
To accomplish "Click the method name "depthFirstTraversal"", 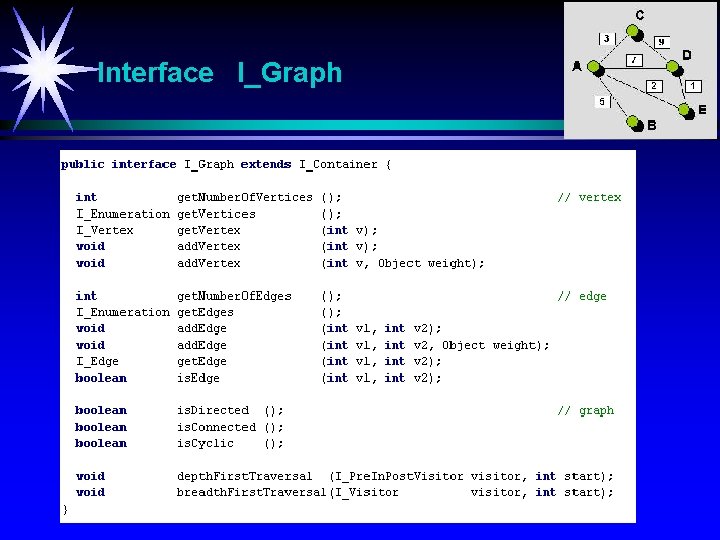I will [x=245, y=476].
